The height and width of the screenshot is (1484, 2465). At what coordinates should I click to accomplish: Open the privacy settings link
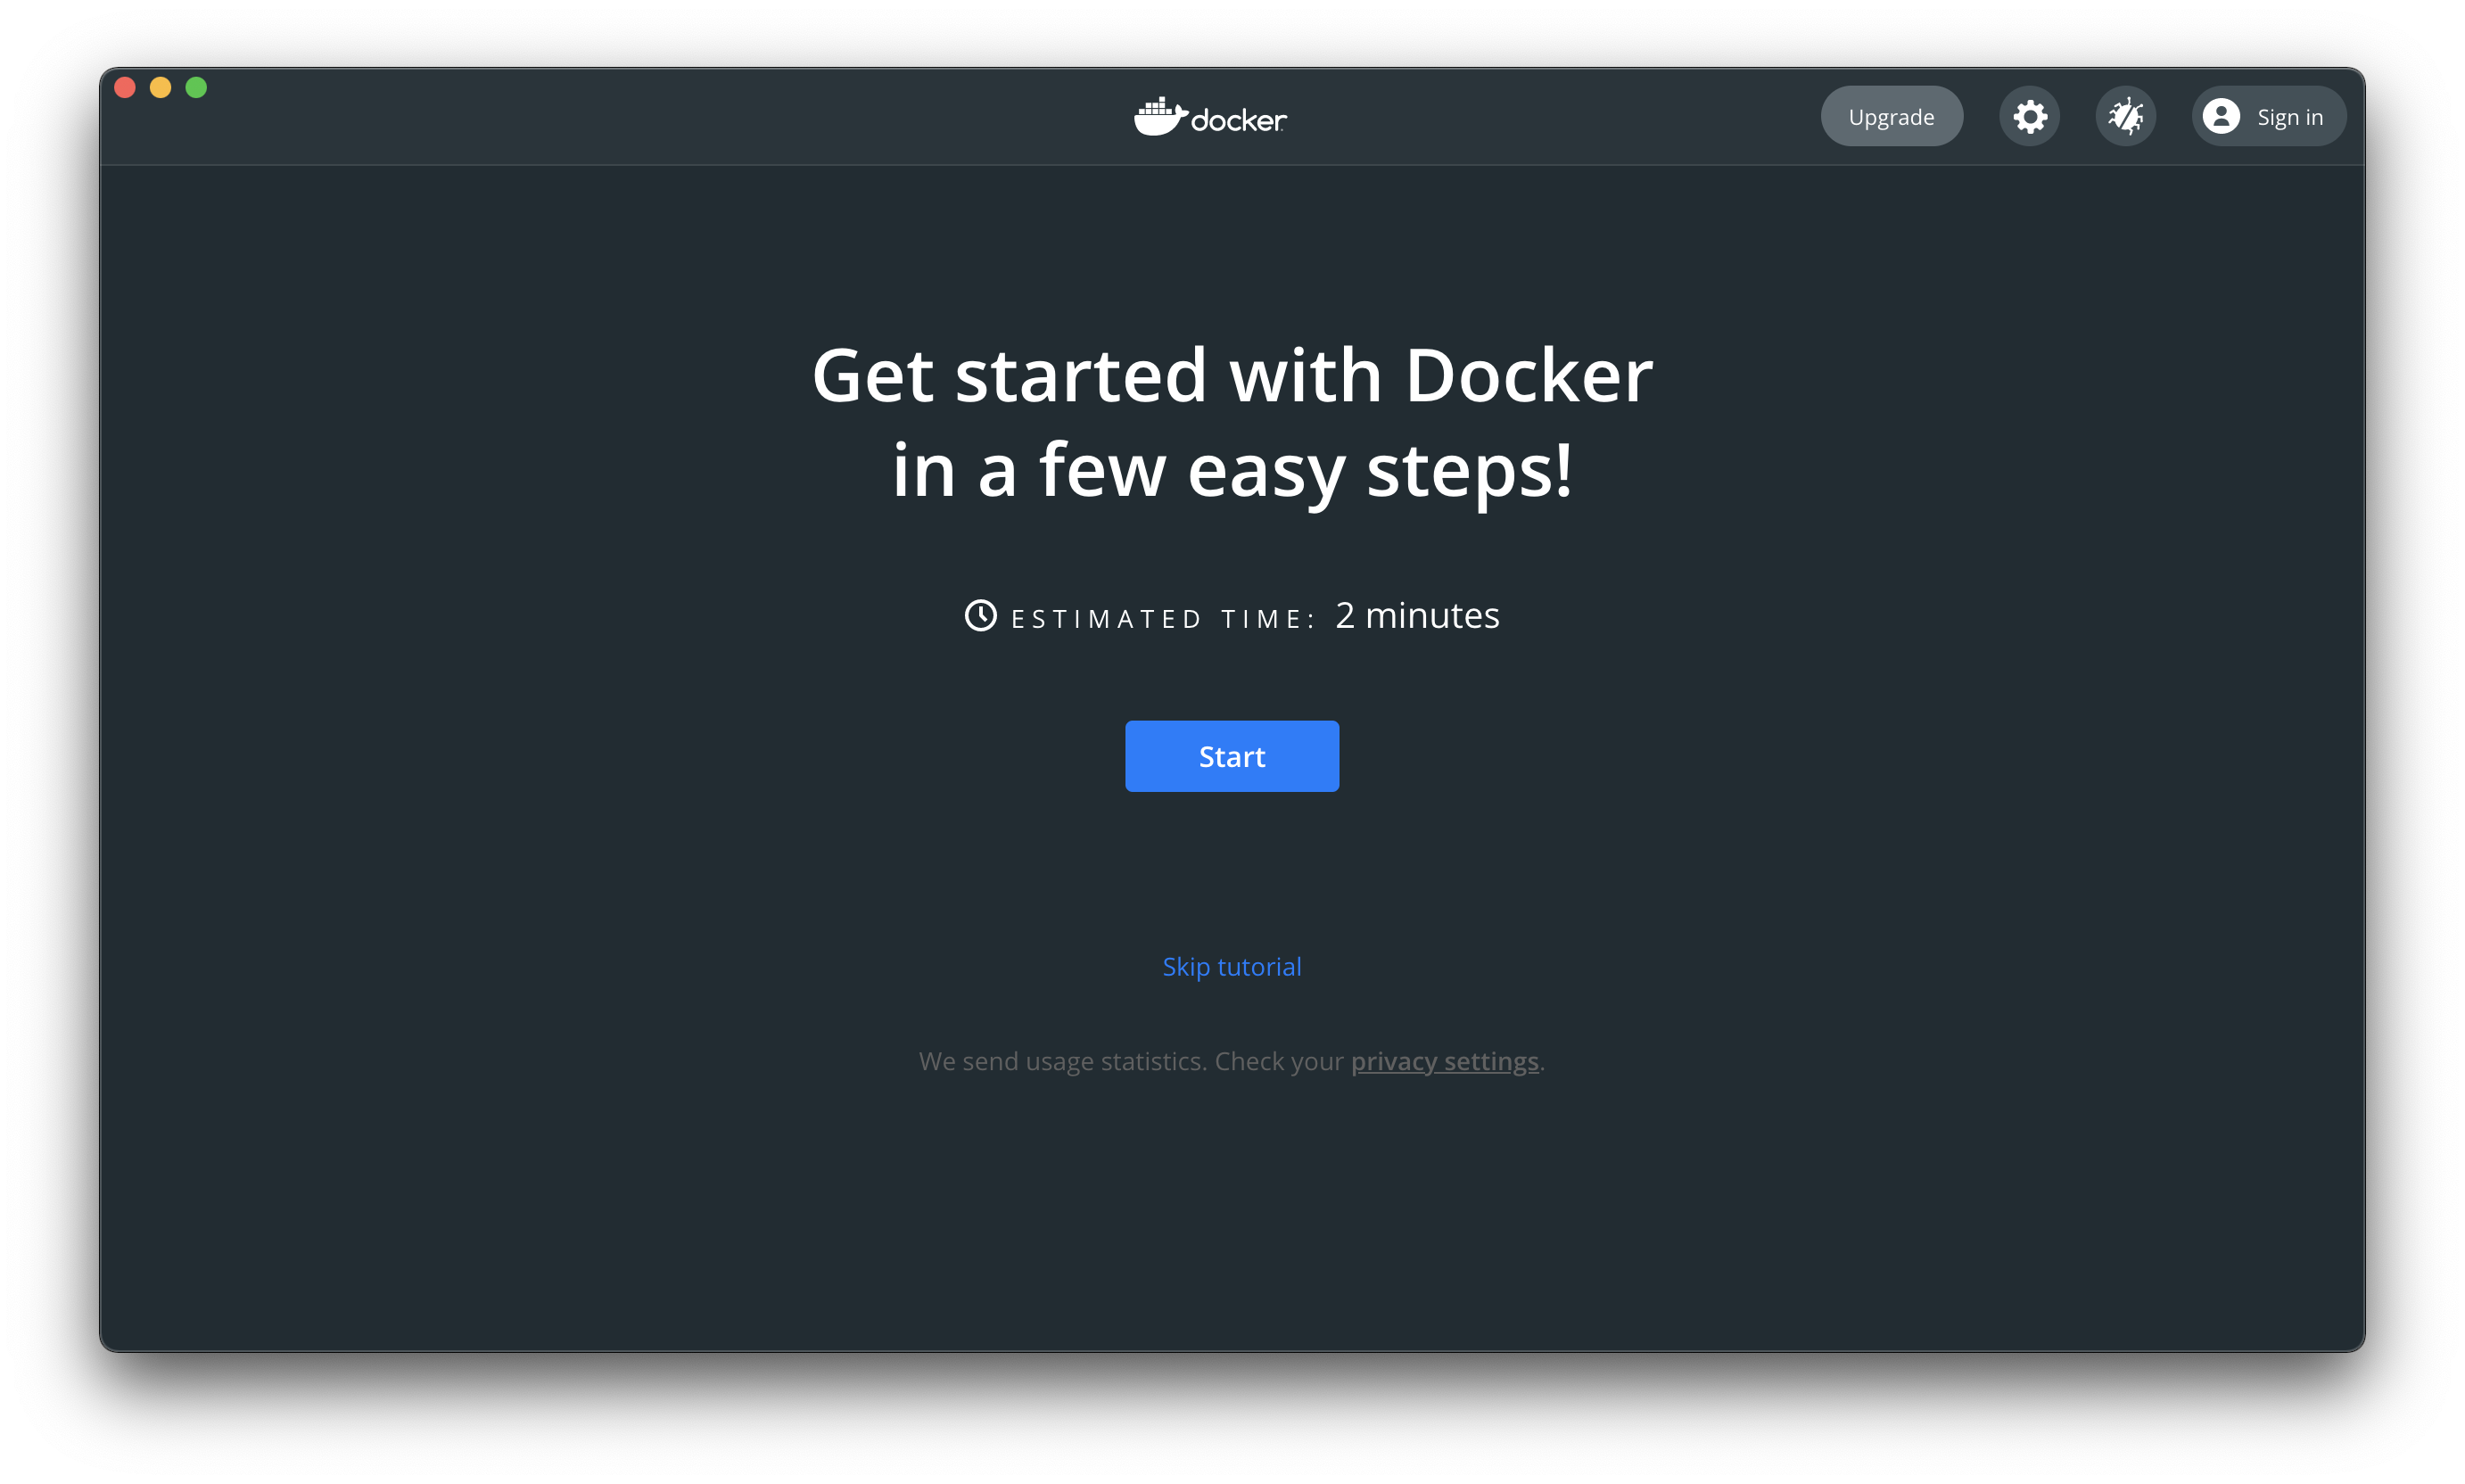(1444, 1062)
